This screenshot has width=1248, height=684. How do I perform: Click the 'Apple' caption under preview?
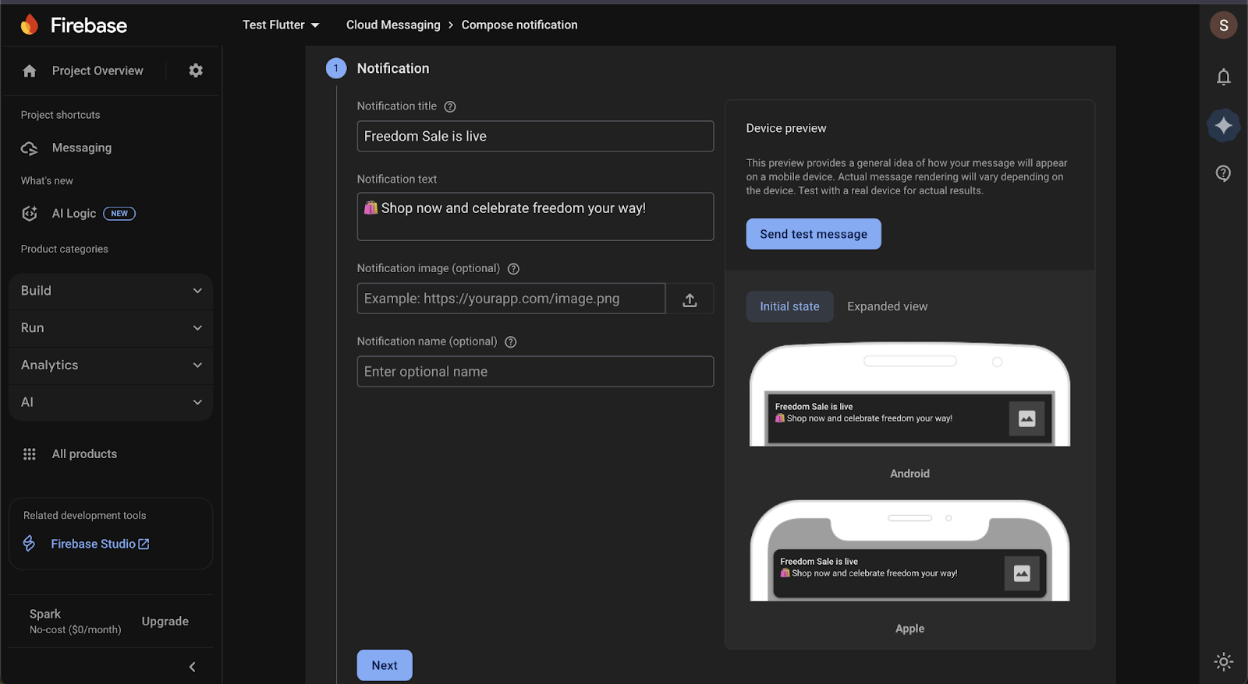point(910,629)
